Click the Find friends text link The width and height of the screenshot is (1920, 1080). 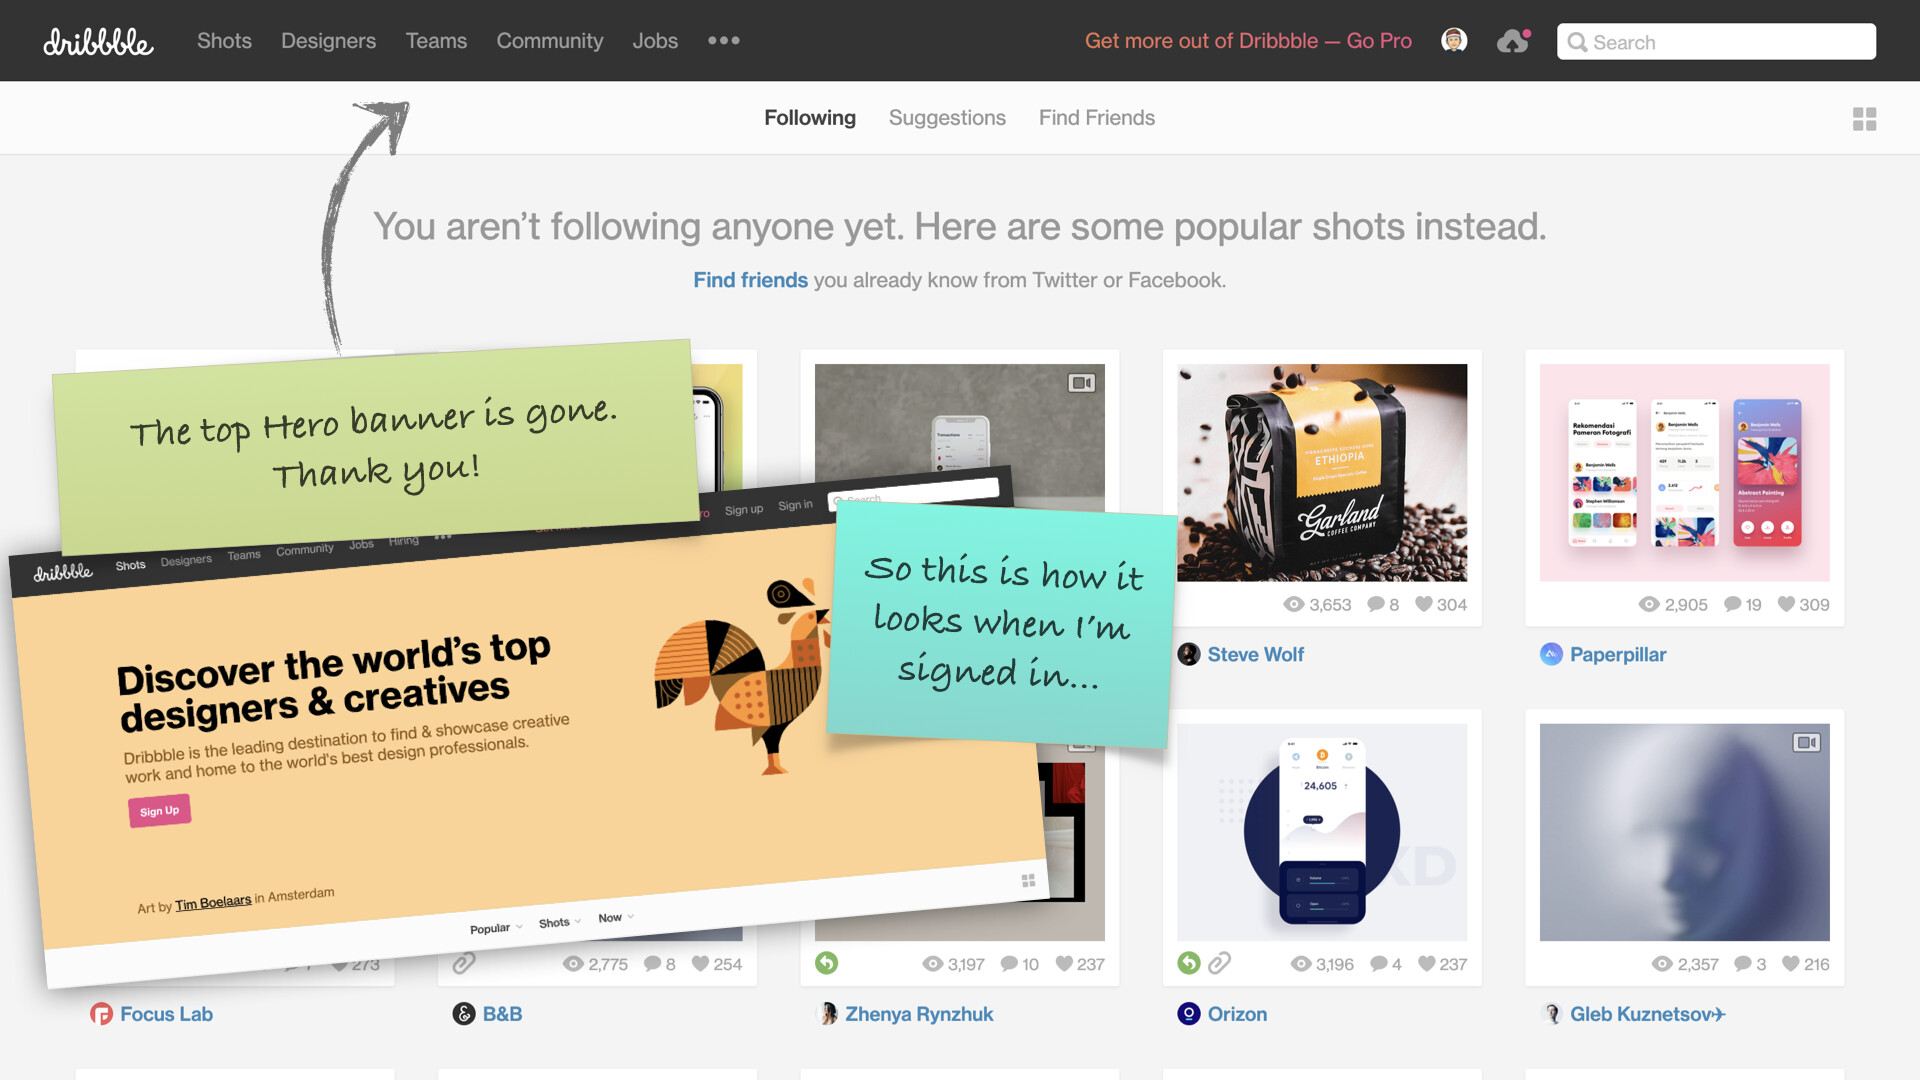tap(750, 280)
